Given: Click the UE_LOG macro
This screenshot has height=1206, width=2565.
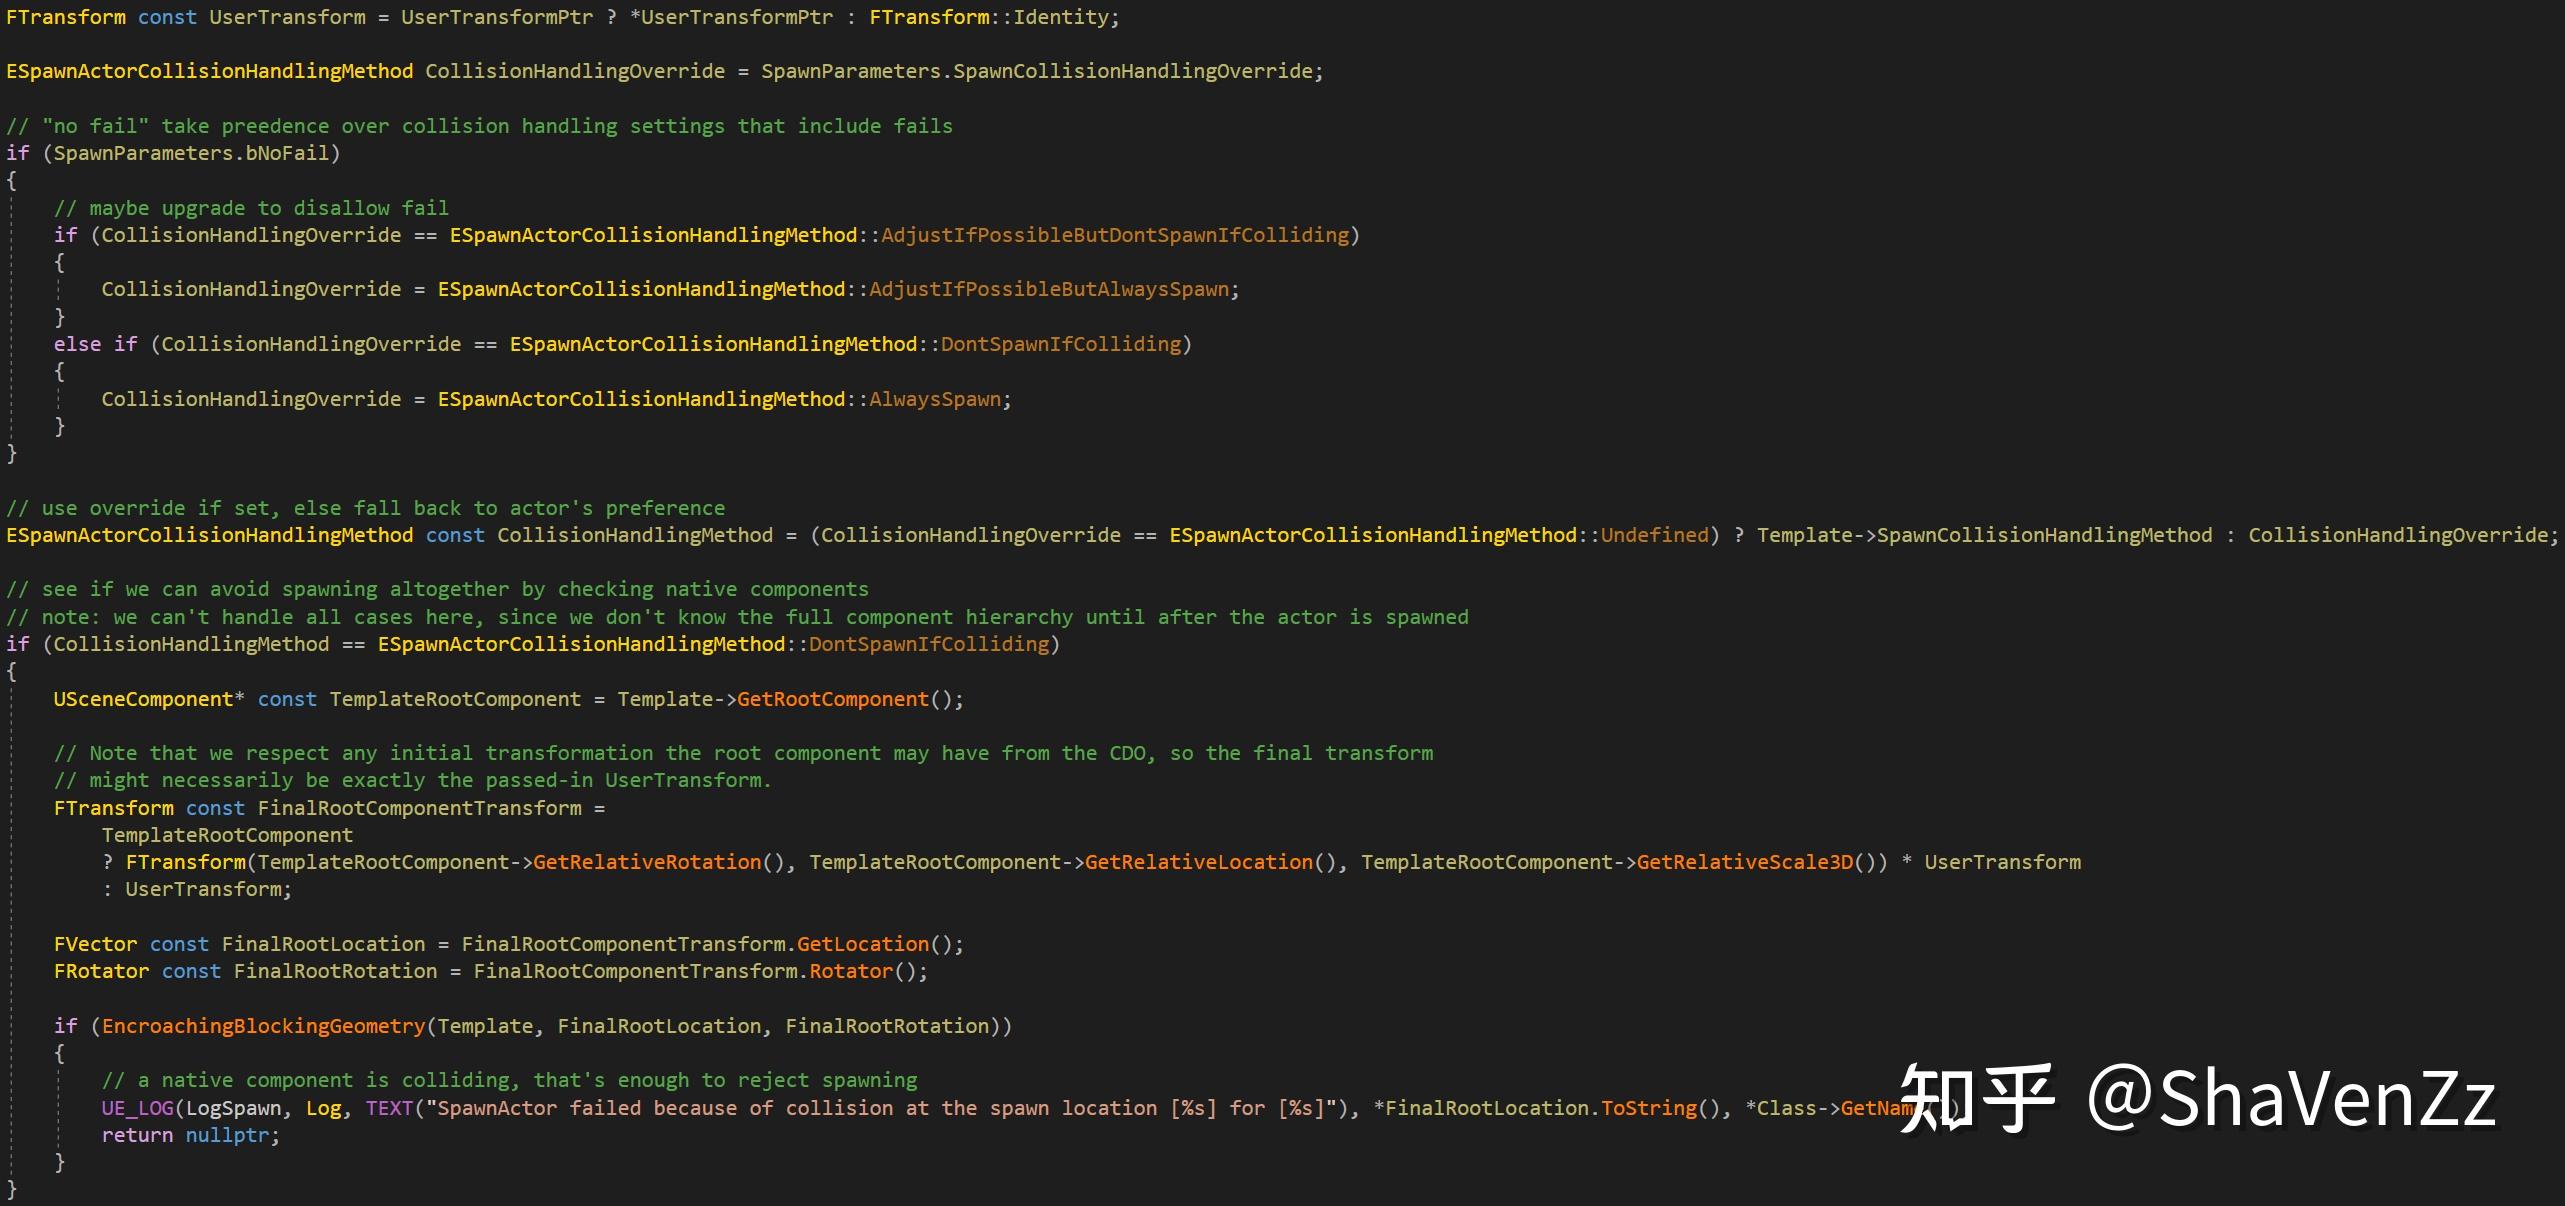Looking at the screenshot, I should click(x=137, y=1108).
